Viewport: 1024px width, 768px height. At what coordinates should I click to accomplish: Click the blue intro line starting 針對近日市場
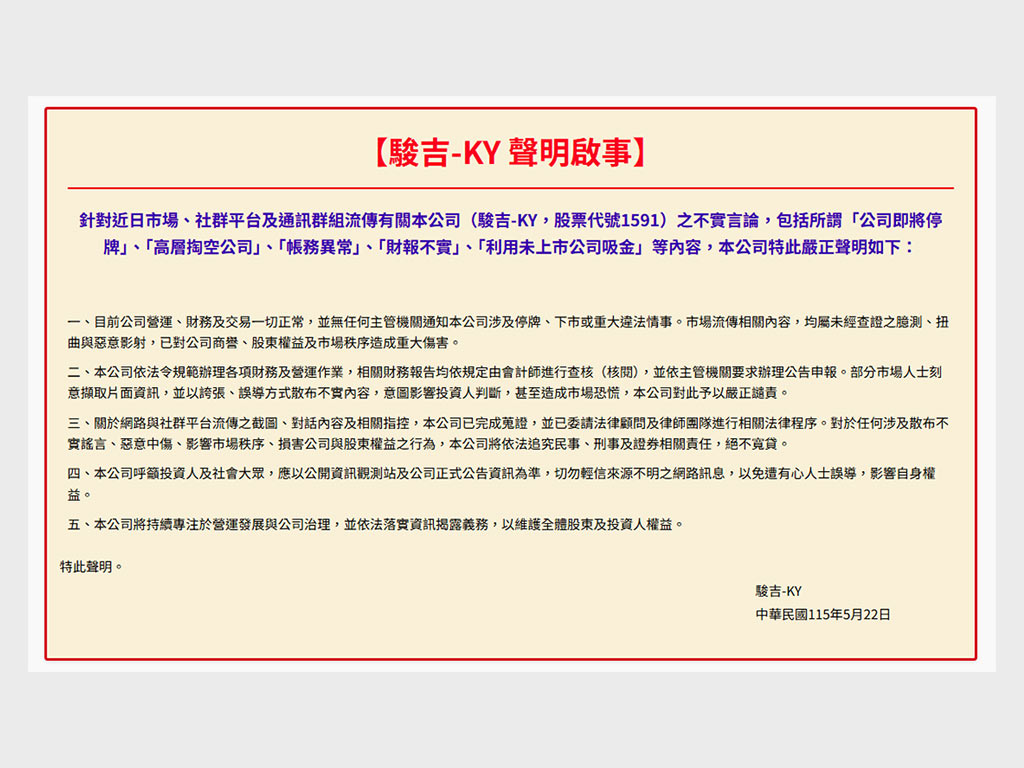point(511,221)
